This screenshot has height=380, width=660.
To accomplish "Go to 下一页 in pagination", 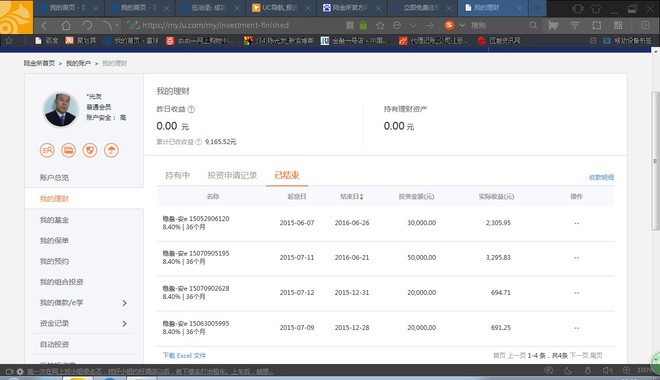I will [x=578, y=356].
